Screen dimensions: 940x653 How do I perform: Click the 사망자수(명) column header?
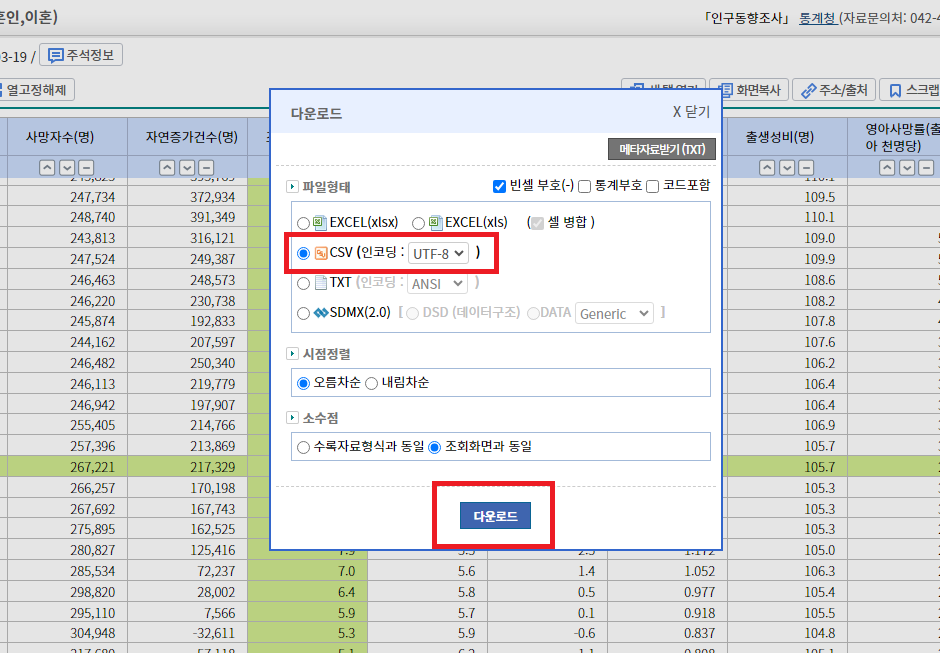[67, 137]
